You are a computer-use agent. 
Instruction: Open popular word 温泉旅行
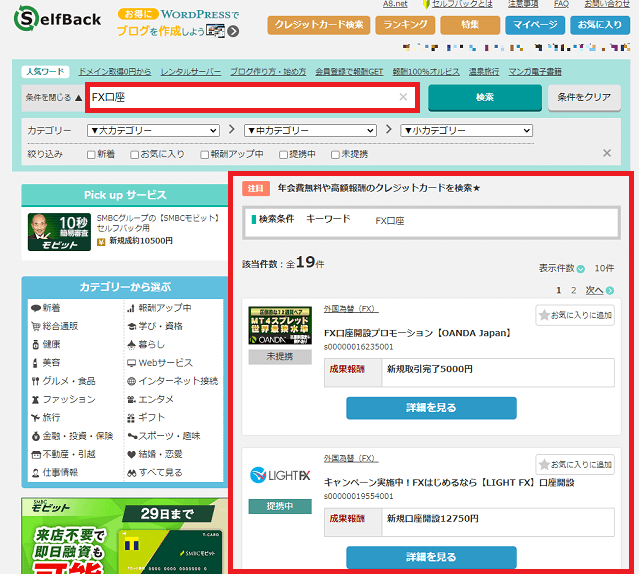484,72
